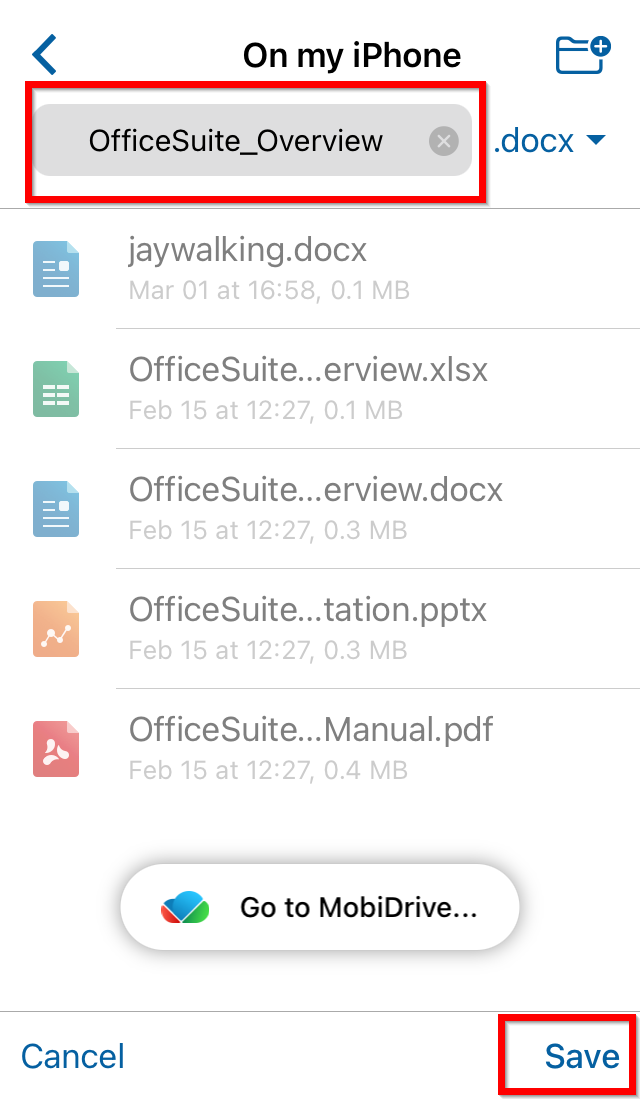Screen dimensions: 640x1099
Task: Tap the Go to MobiDrive… button
Action: point(320,907)
